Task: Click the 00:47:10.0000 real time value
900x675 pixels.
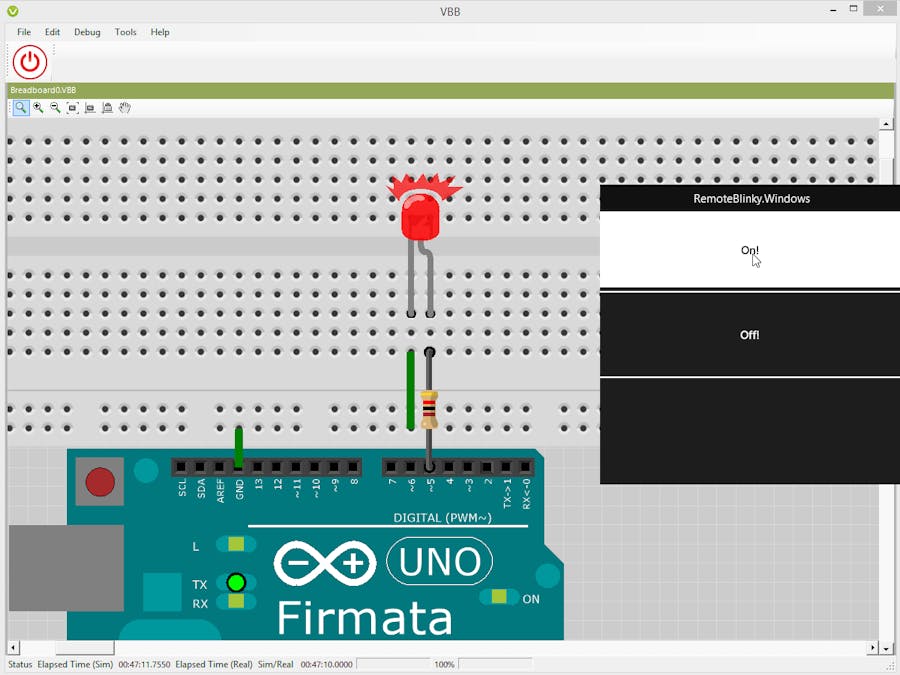Action: coord(327,664)
